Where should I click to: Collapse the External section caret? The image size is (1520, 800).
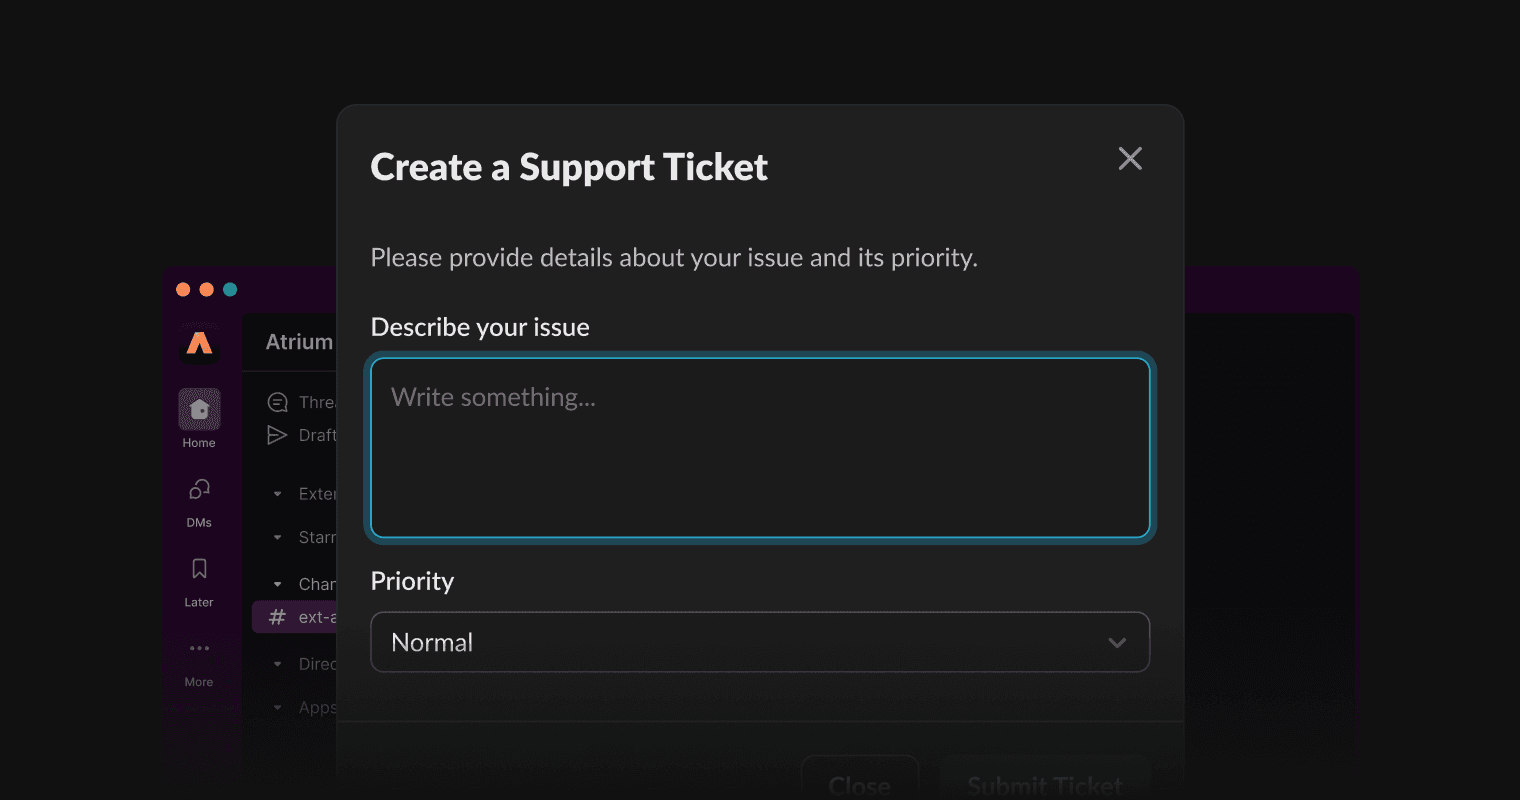[x=278, y=494]
